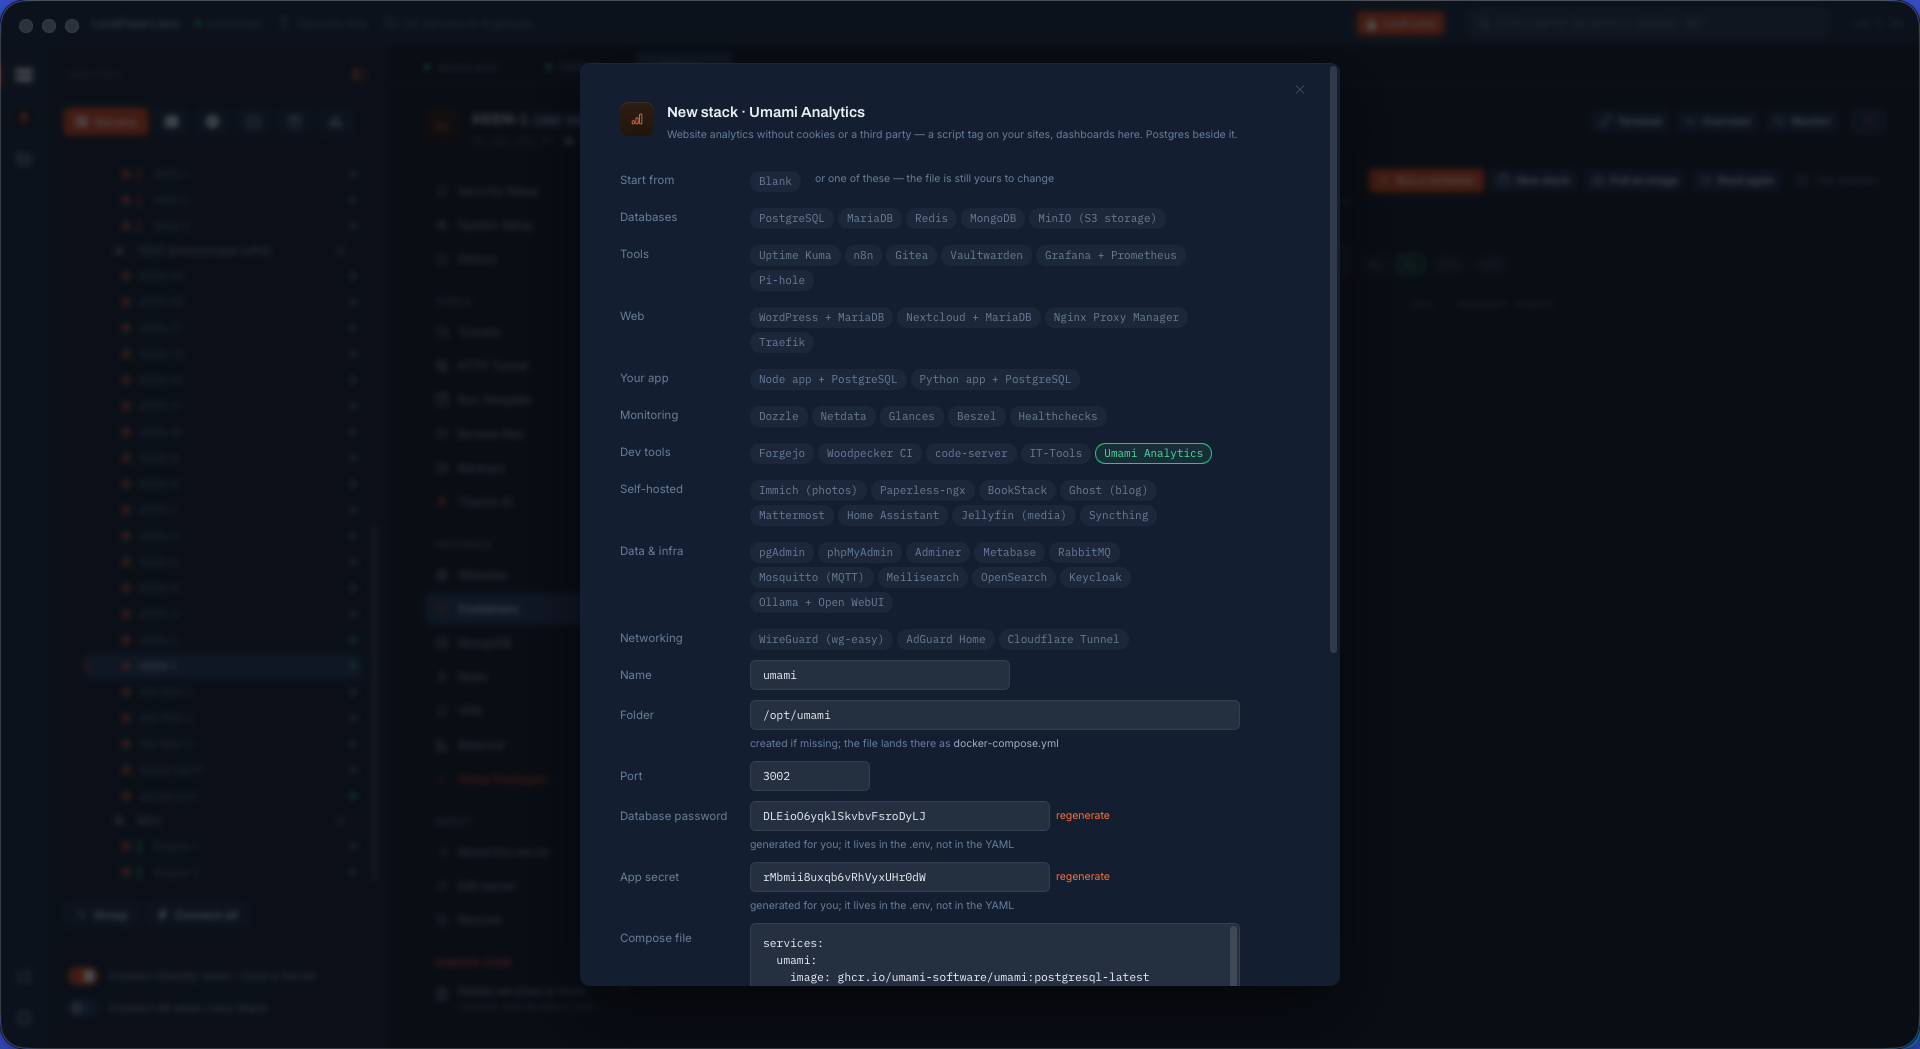1920x1049 pixels.
Task: Click the Folder field /opt/umami
Action: 995,715
